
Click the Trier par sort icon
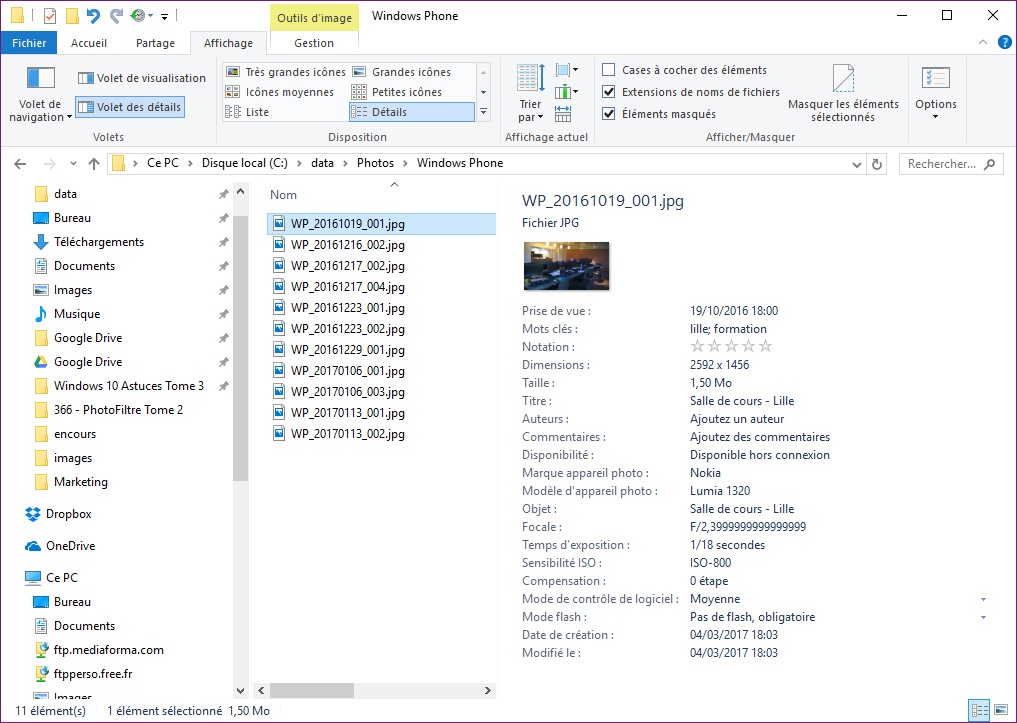(x=530, y=79)
